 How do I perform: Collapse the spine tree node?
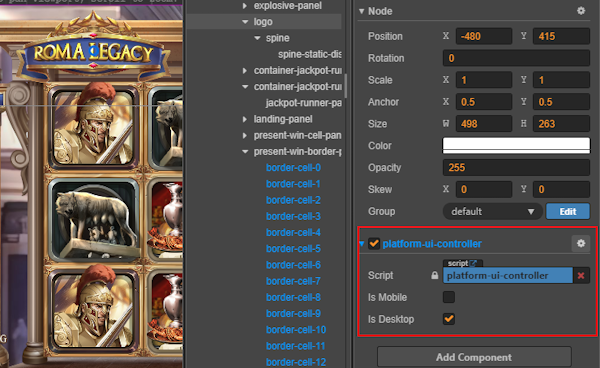(x=258, y=38)
